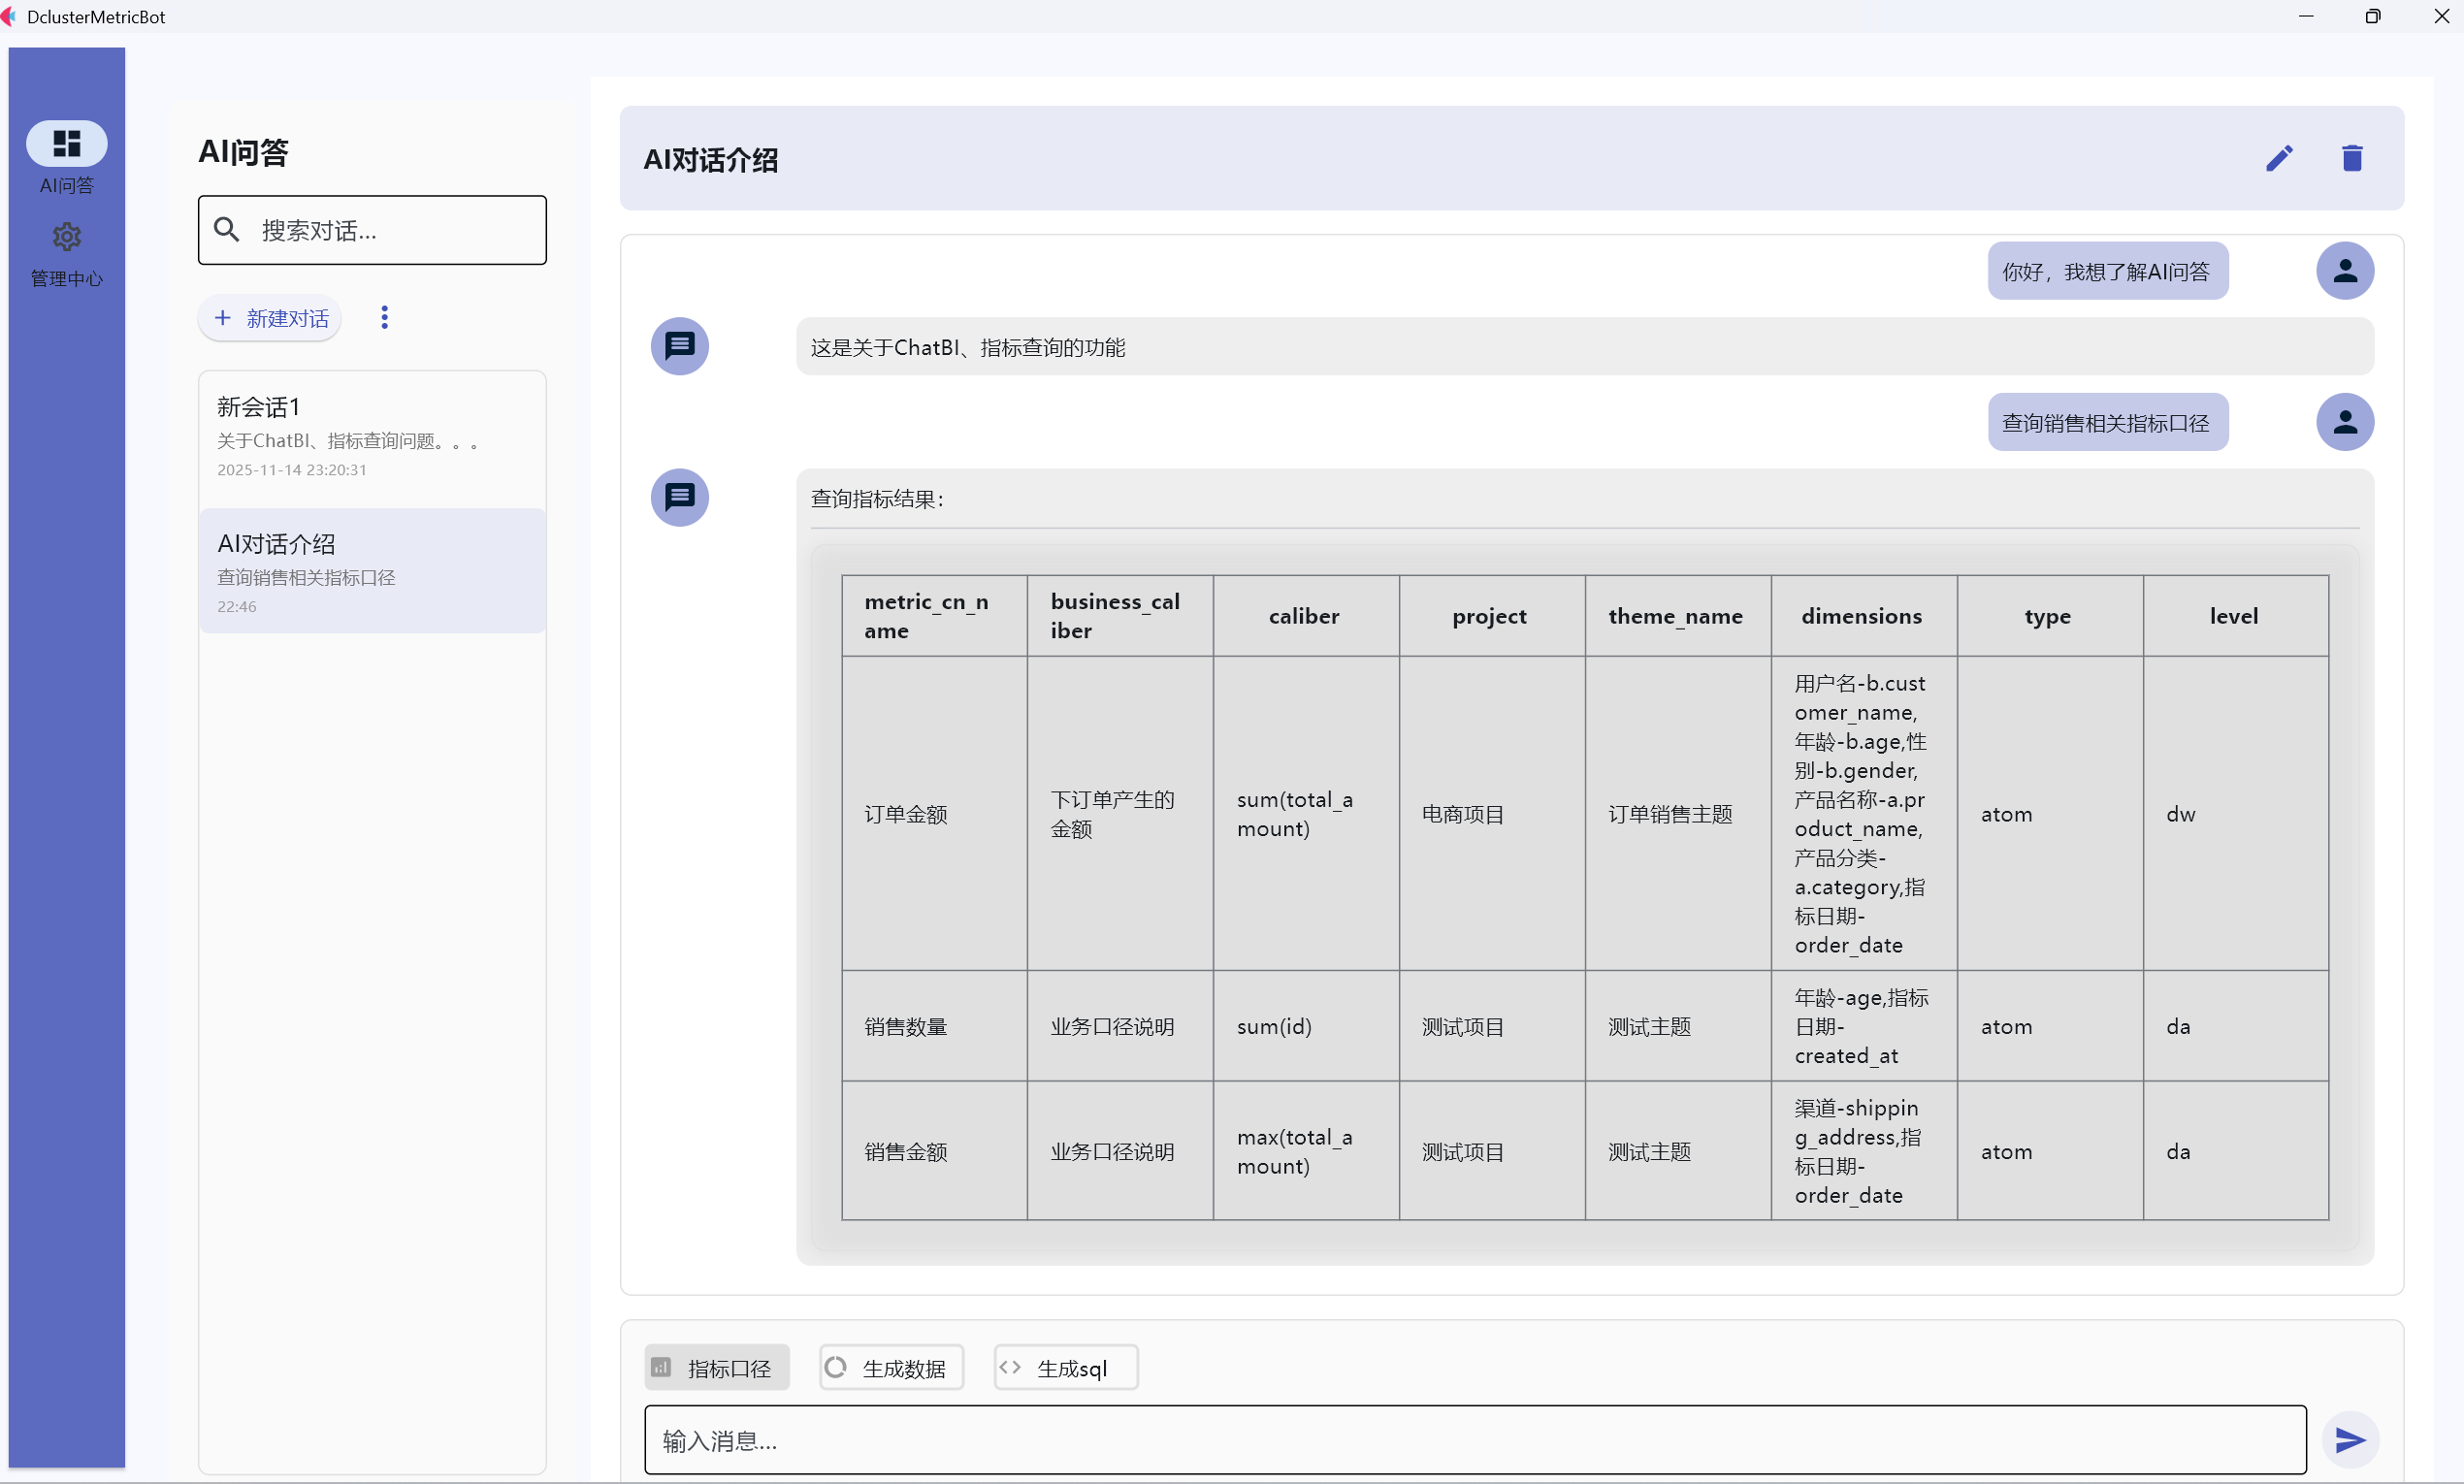Click the dimensions column header
This screenshot has width=2464, height=1484.
[1862, 617]
